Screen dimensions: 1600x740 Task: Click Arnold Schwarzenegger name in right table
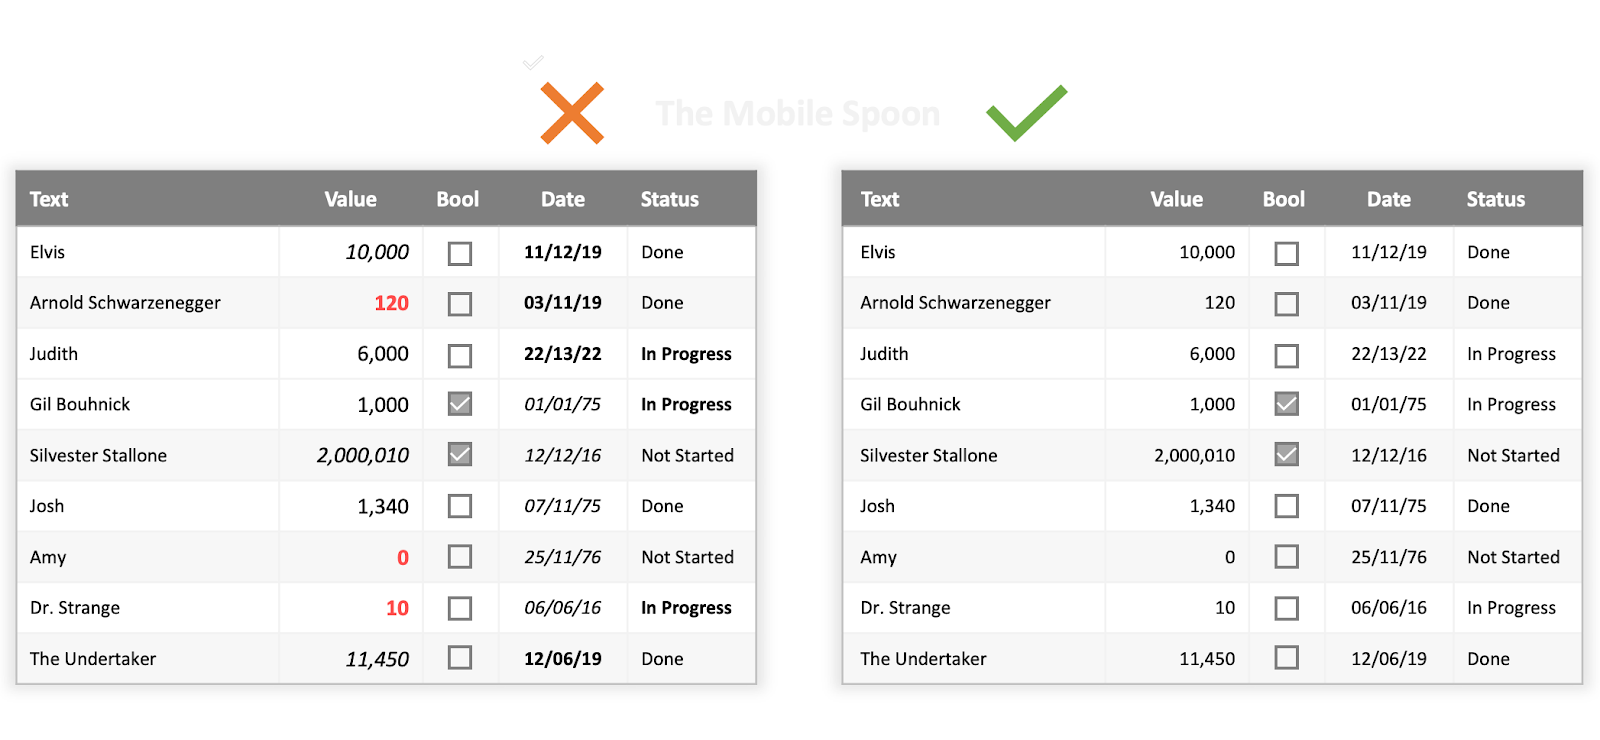pos(955,303)
